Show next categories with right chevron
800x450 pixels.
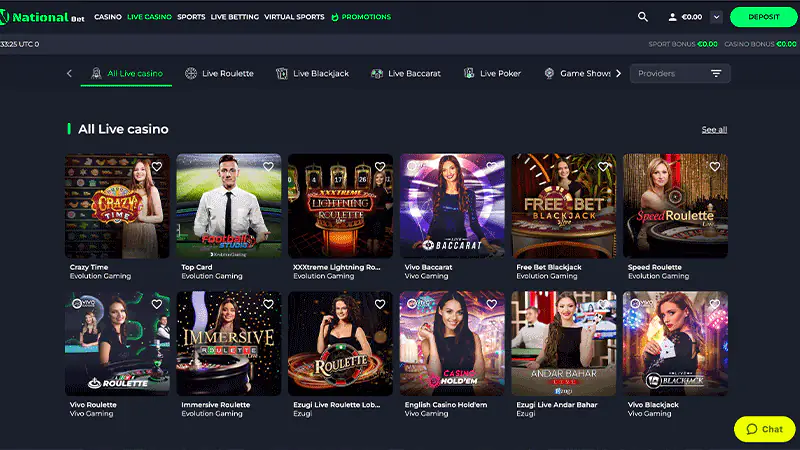[618, 73]
